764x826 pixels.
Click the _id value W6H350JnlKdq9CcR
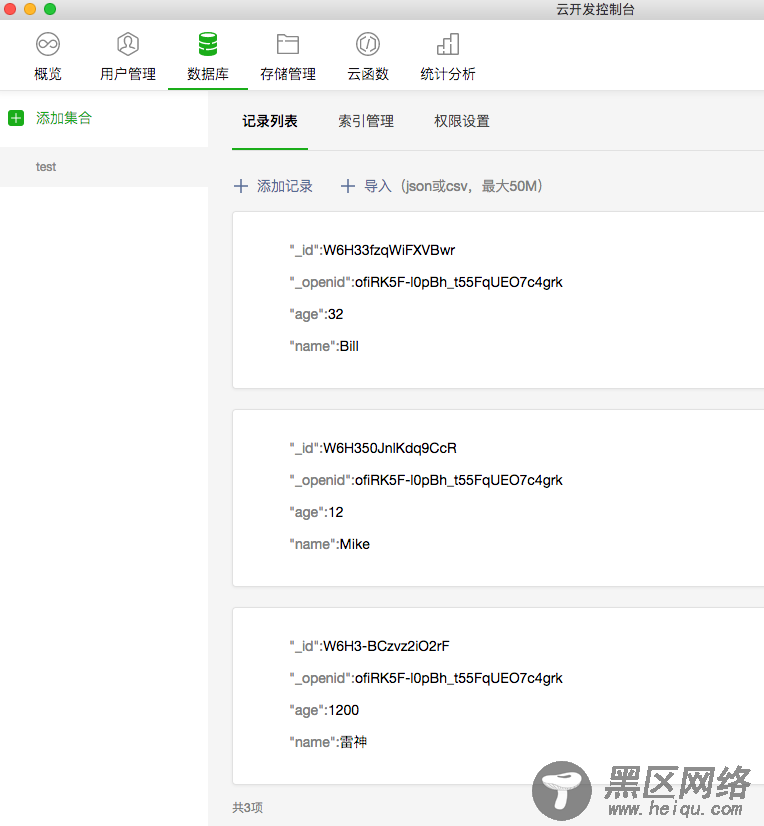(389, 448)
